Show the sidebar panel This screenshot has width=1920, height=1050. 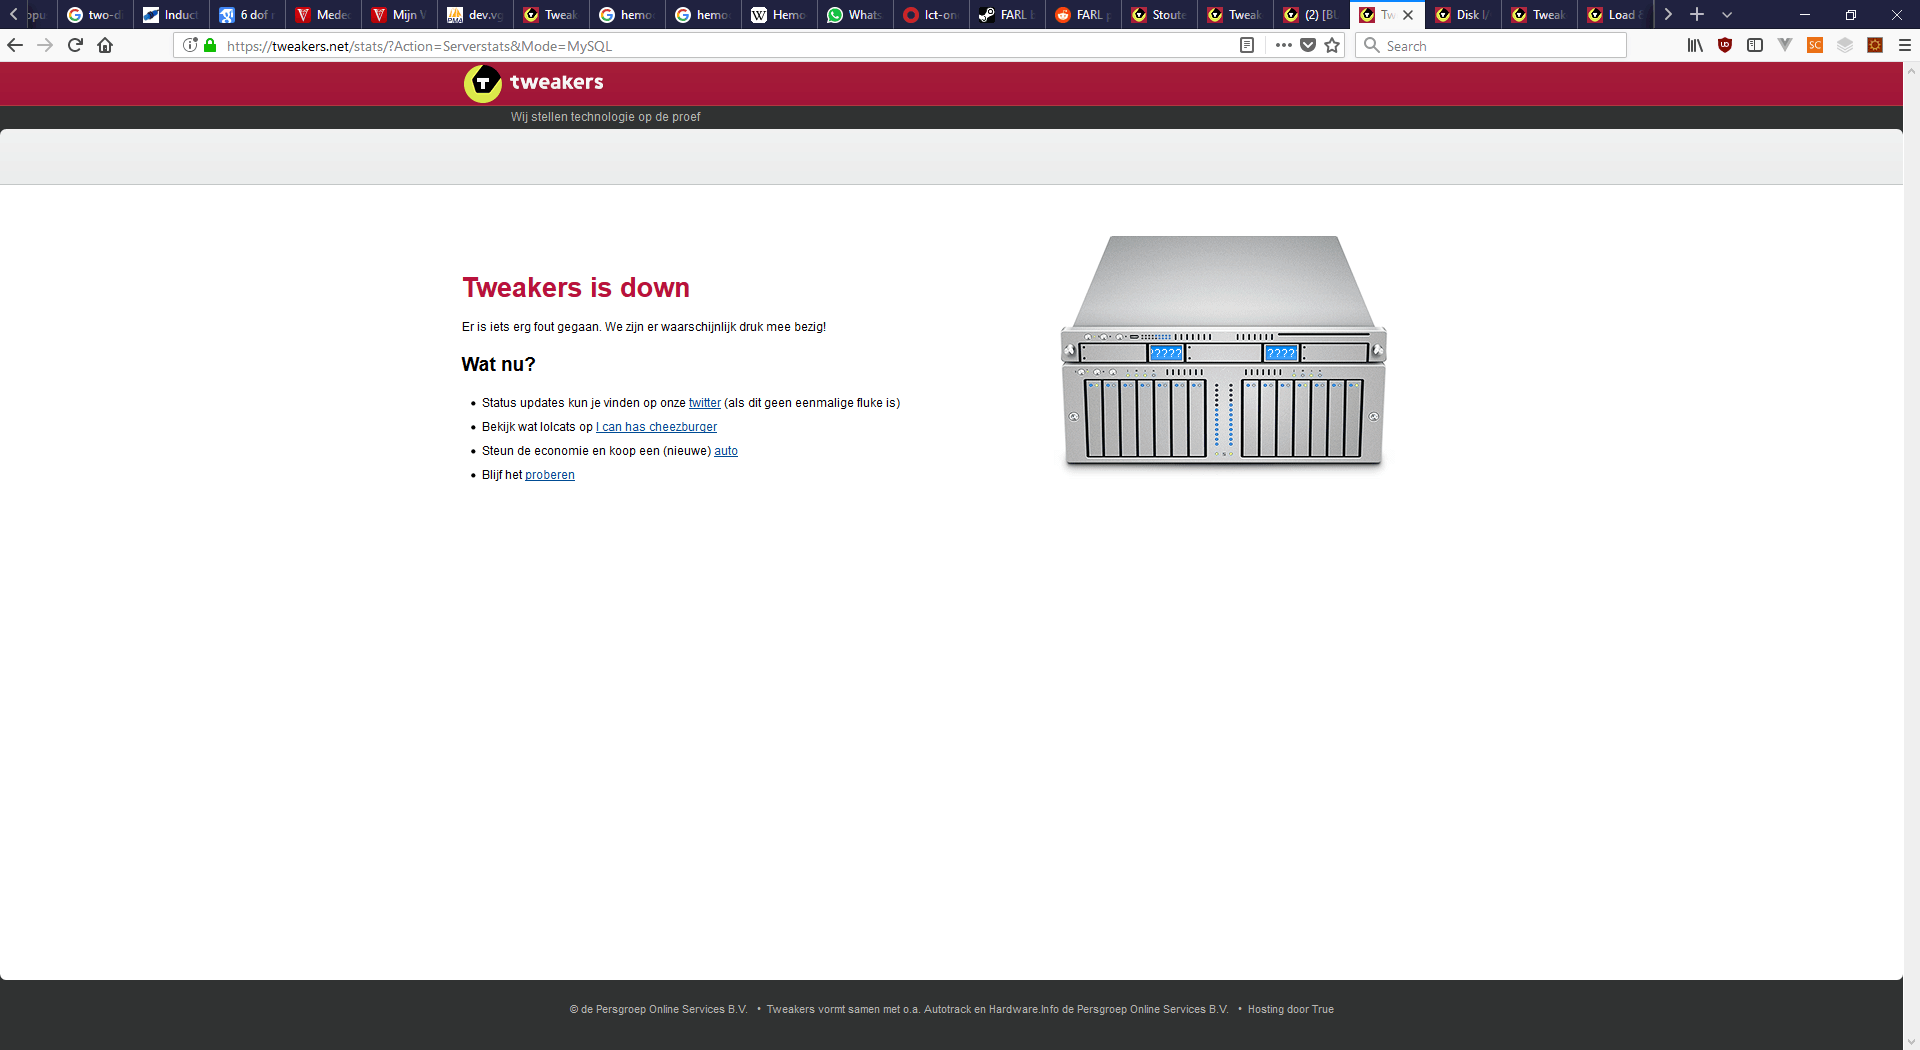pos(1755,45)
